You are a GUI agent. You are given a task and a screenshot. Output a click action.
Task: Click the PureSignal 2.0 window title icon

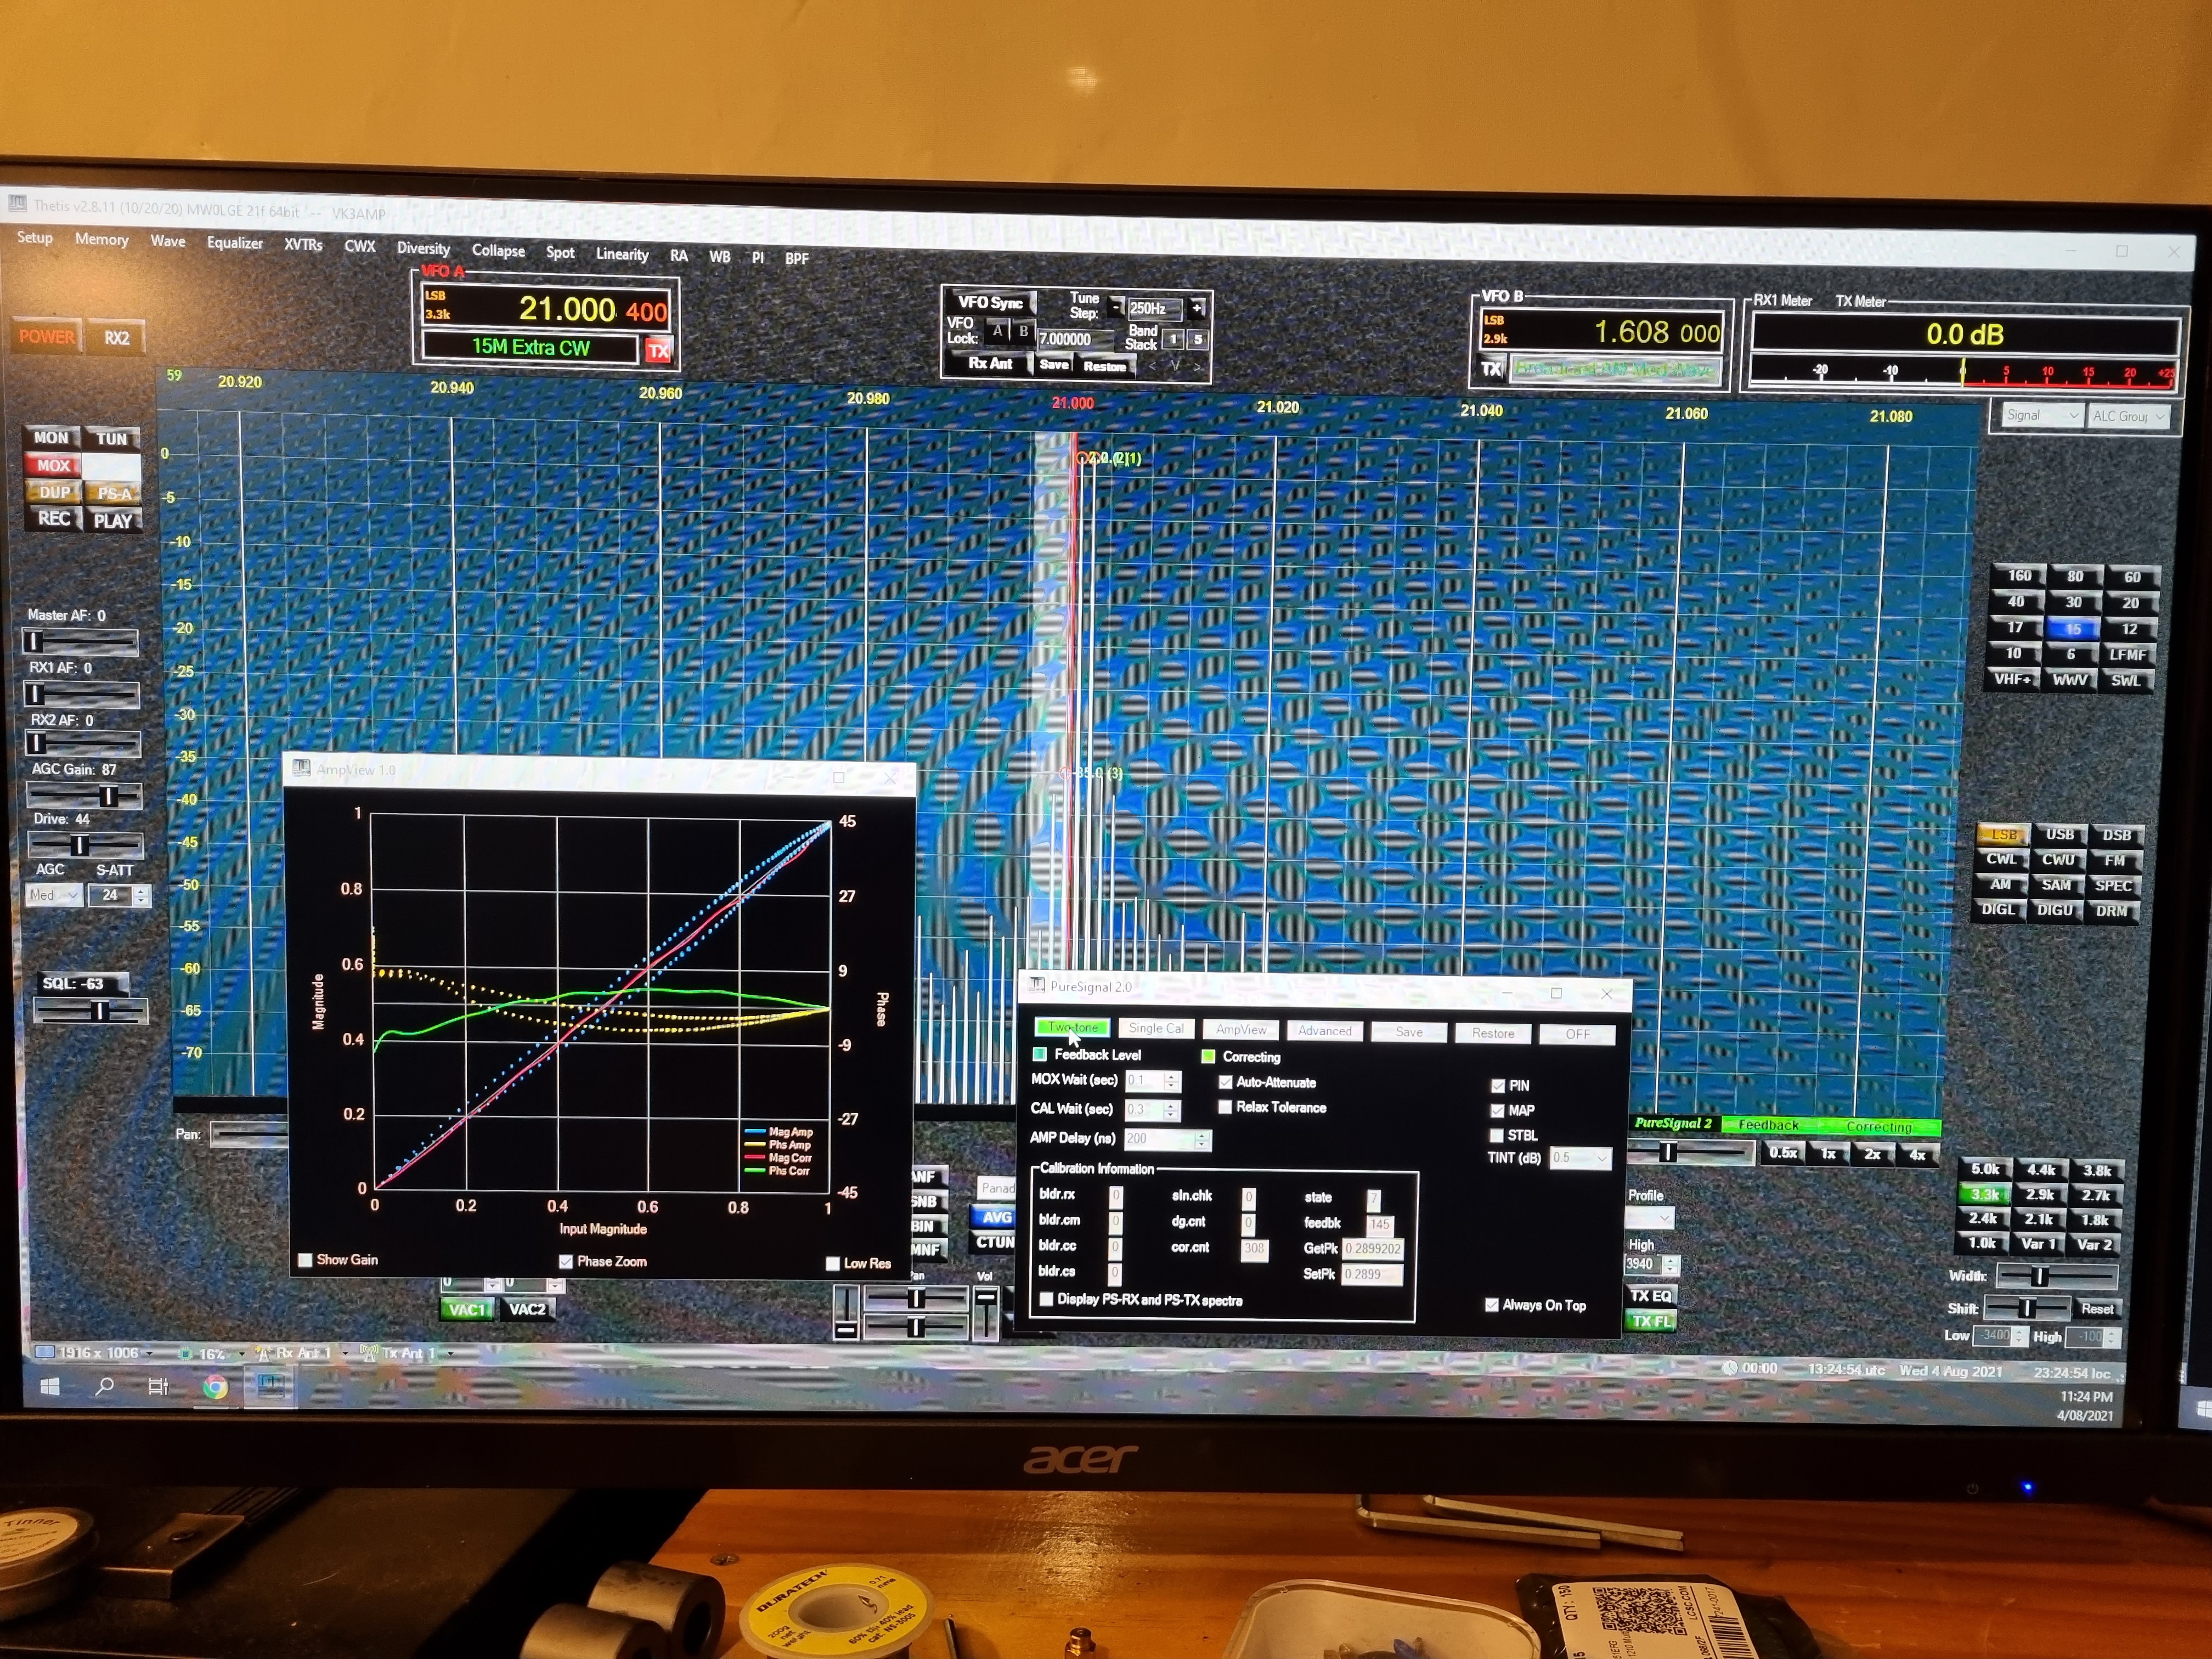coord(1037,985)
